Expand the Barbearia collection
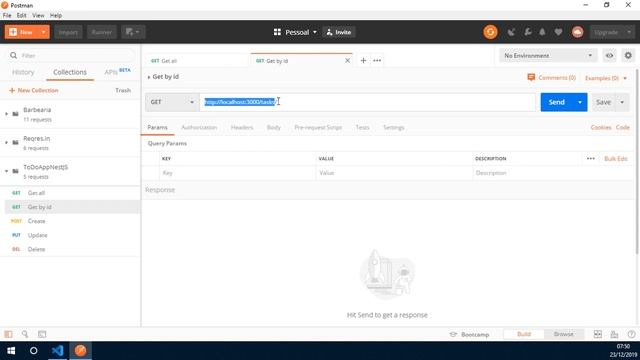Viewport: 640px width, 360px height. tap(7, 114)
